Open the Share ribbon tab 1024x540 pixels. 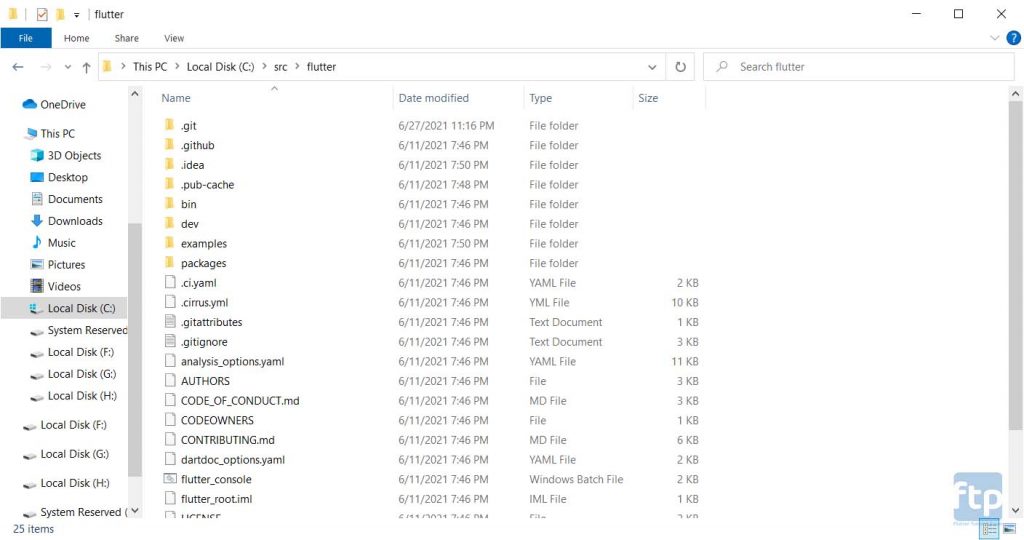[x=126, y=38]
